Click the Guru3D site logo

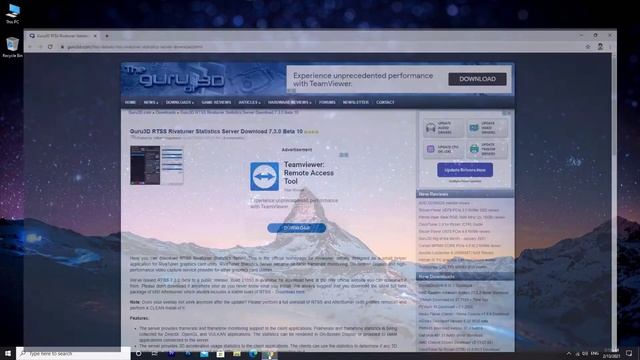175,80
